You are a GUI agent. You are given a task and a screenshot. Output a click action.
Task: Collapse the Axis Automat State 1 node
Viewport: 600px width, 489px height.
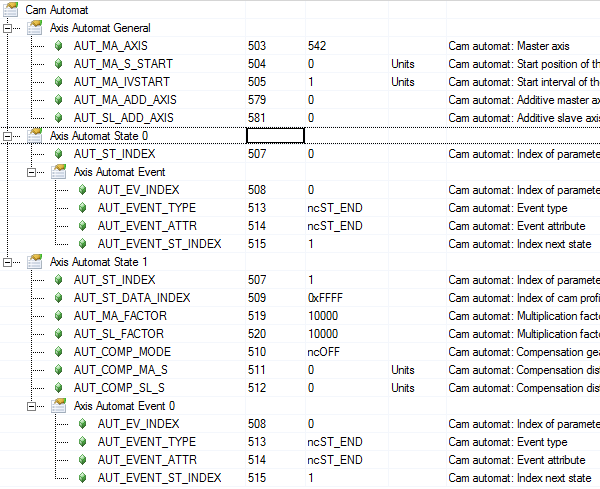point(7,262)
